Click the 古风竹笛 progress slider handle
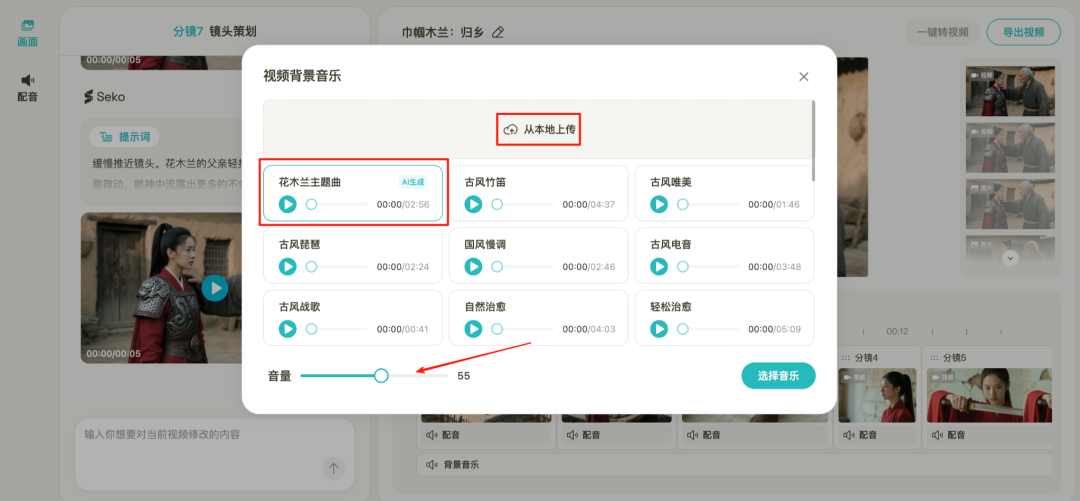 [x=497, y=205]
